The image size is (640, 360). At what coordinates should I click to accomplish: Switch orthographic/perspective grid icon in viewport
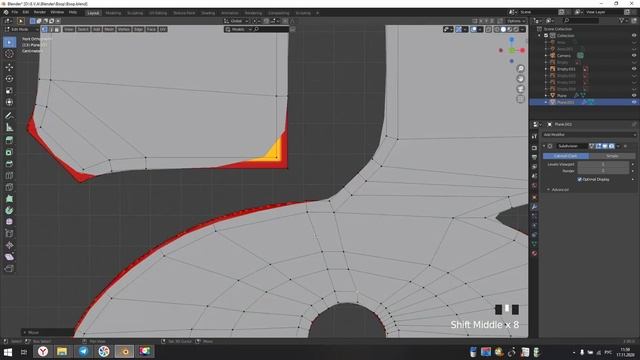[520, 99]
